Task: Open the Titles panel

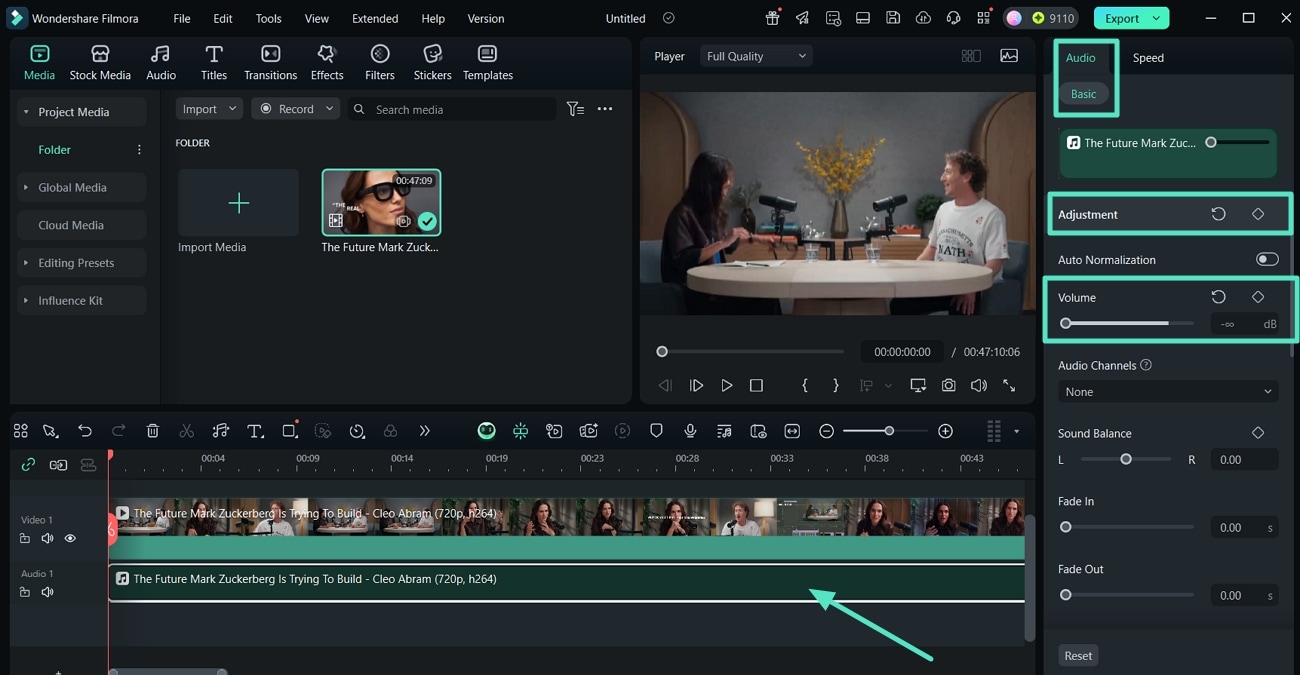Action: pyautogui.click(x=213, y=62)
